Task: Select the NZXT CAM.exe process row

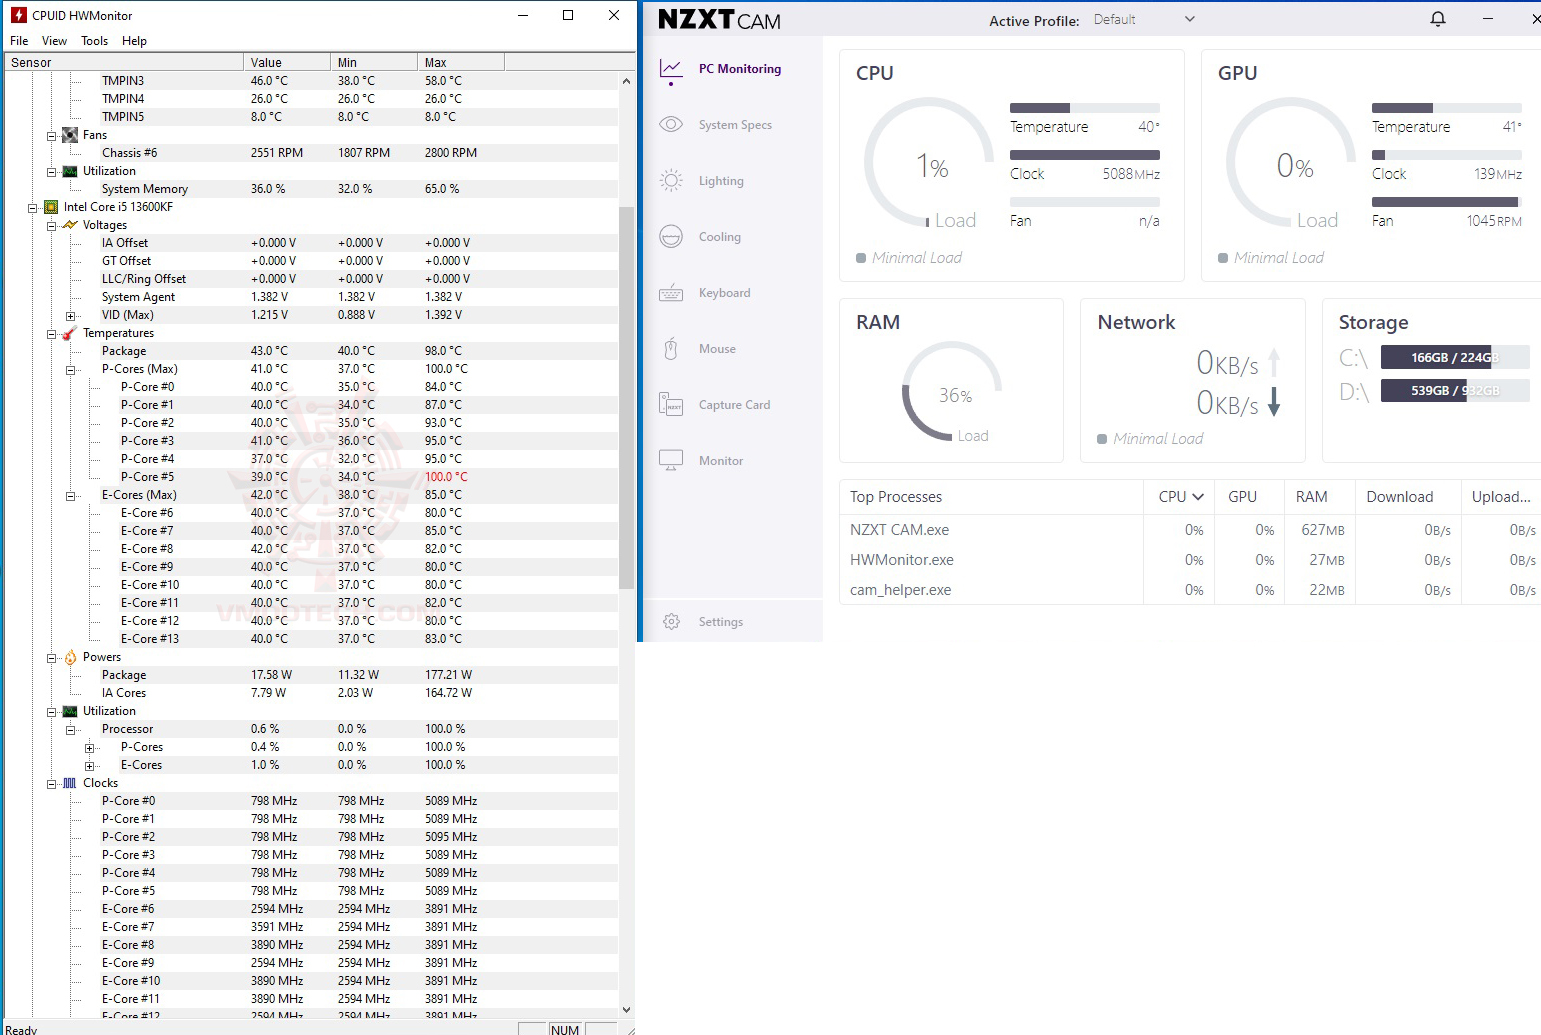Action: pos(1190,530)
